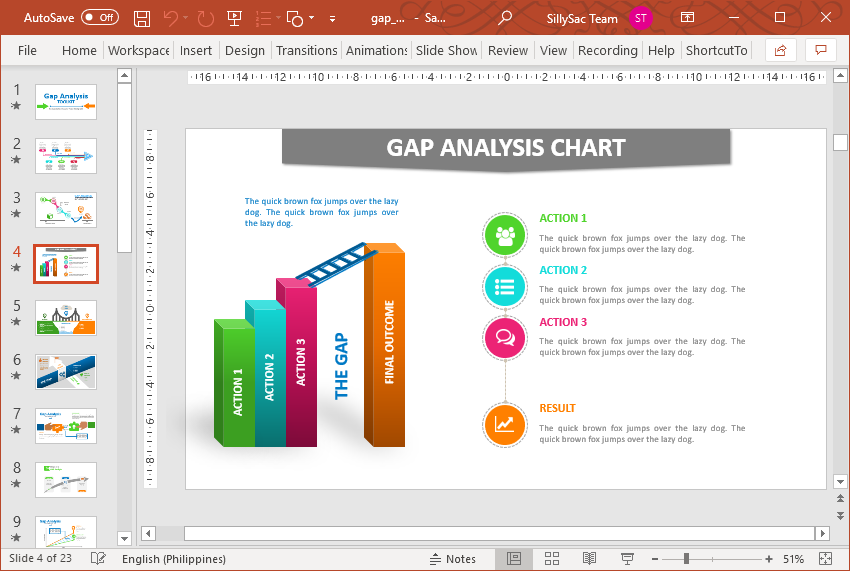Open the Comments pane icon
Viewport: 850px width, 571px height.
pyautogui.click(x=820, y=50)
